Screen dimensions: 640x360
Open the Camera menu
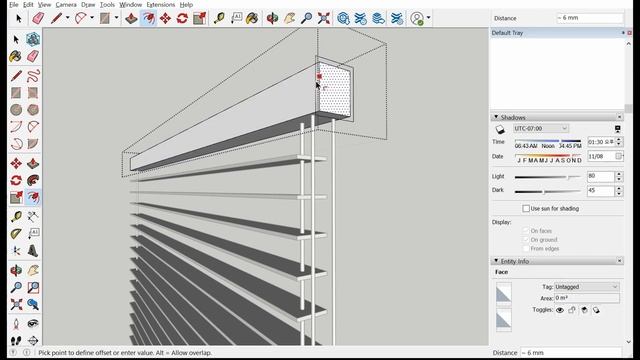tap(66, 4)
